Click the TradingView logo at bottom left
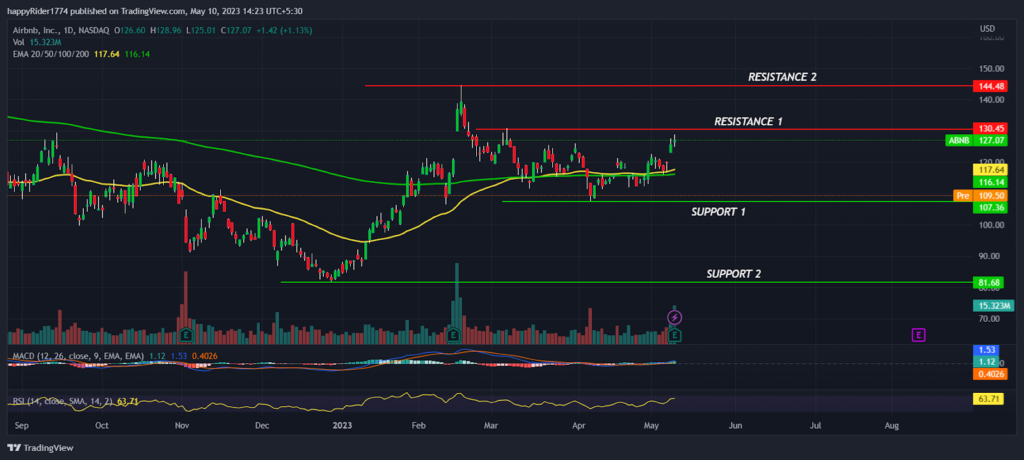Viewport: 1024px width, 460px height. pyautogui.click(x=40, y=448)
